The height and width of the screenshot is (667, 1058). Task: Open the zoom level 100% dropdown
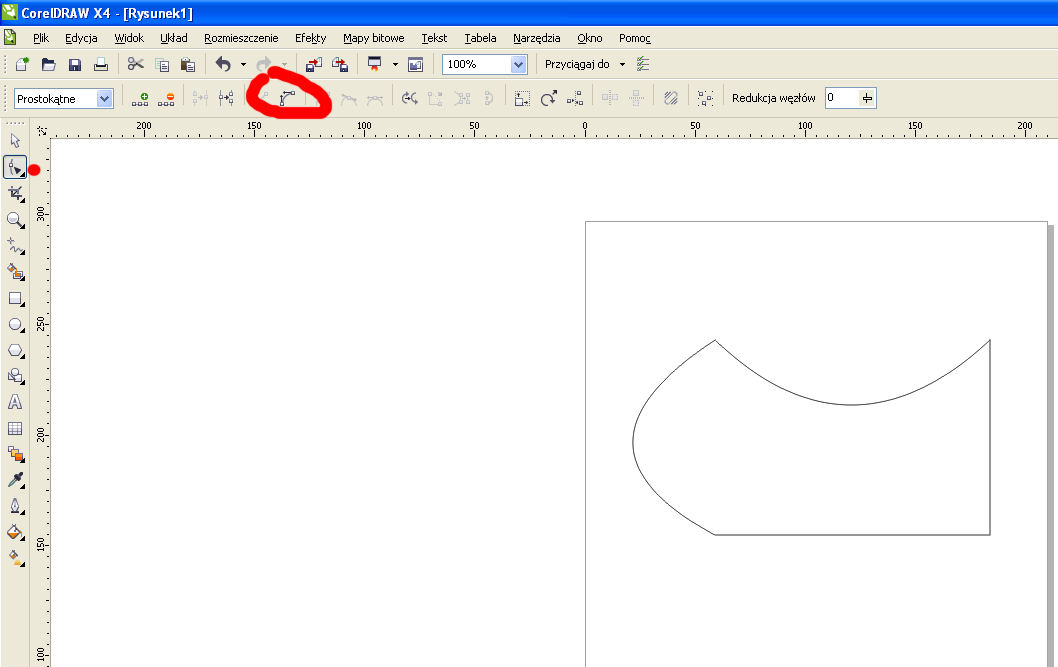pyautogui.click(x=518, y=64)
